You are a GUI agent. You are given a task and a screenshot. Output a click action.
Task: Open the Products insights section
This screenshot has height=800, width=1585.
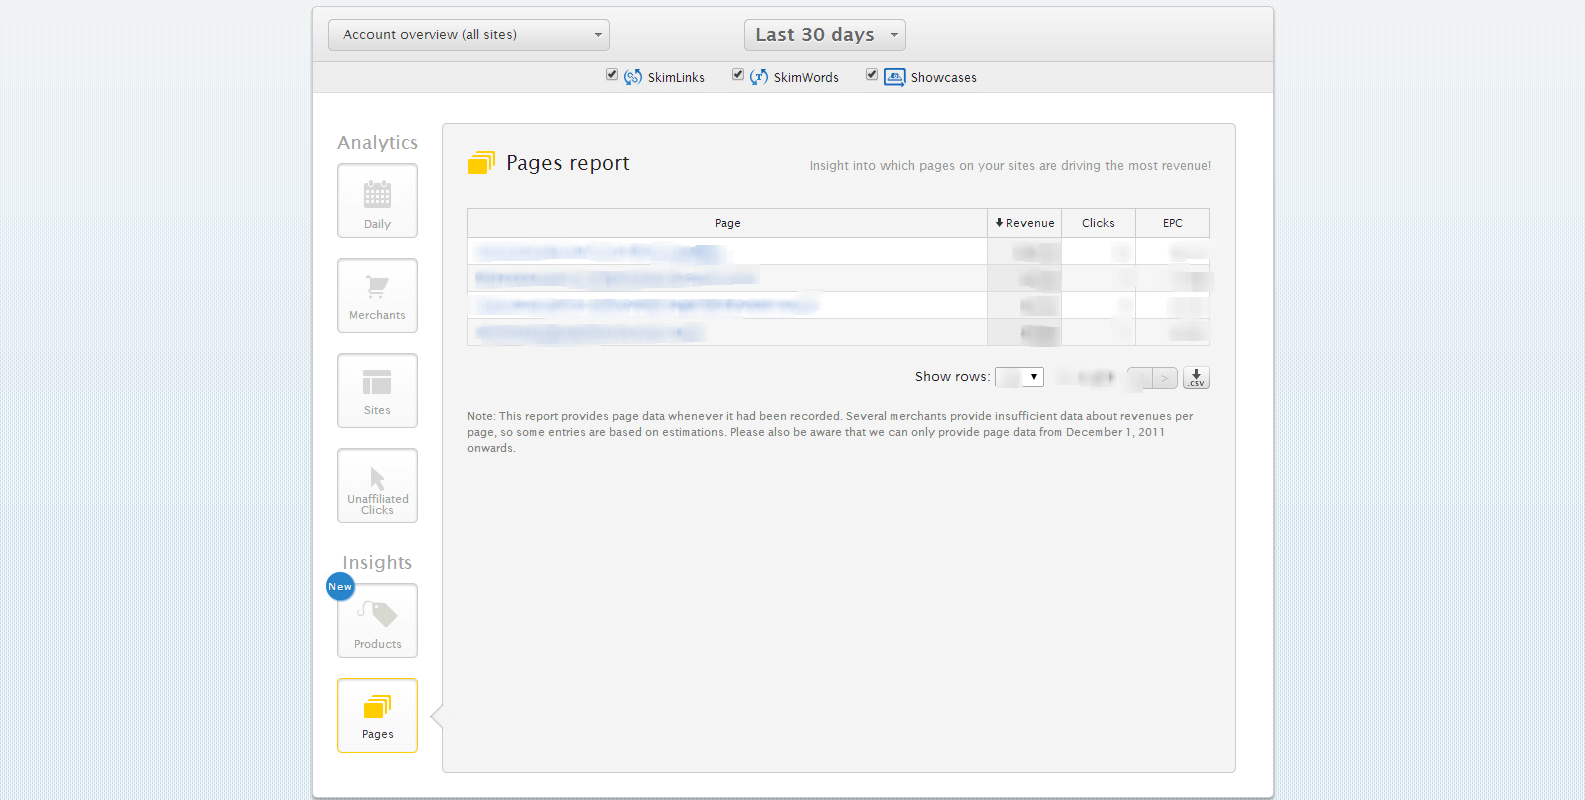pyautogui.click(x=377, y=621)
